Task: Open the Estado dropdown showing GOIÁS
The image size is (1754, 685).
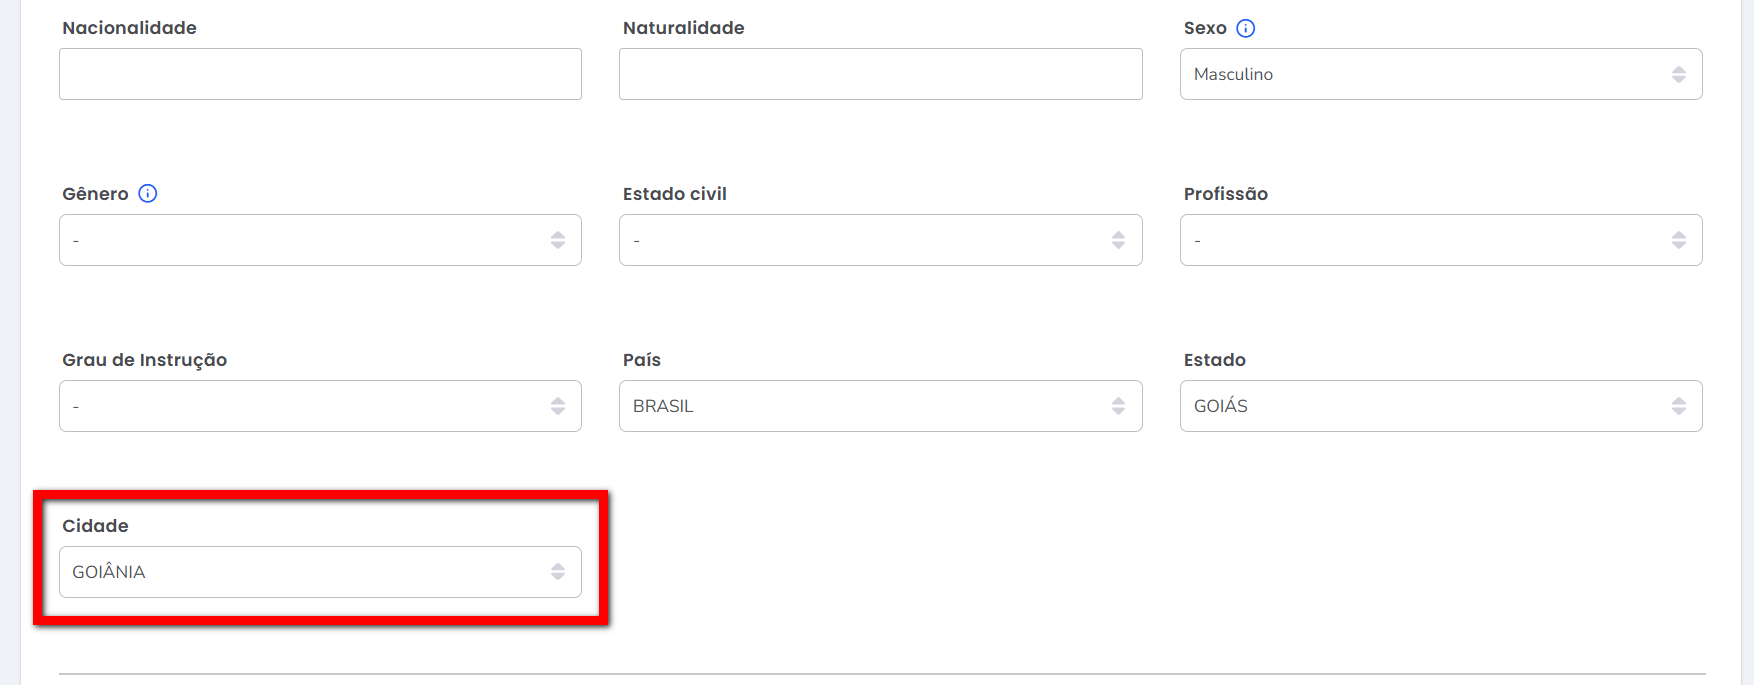Action: coord(1440,406)
